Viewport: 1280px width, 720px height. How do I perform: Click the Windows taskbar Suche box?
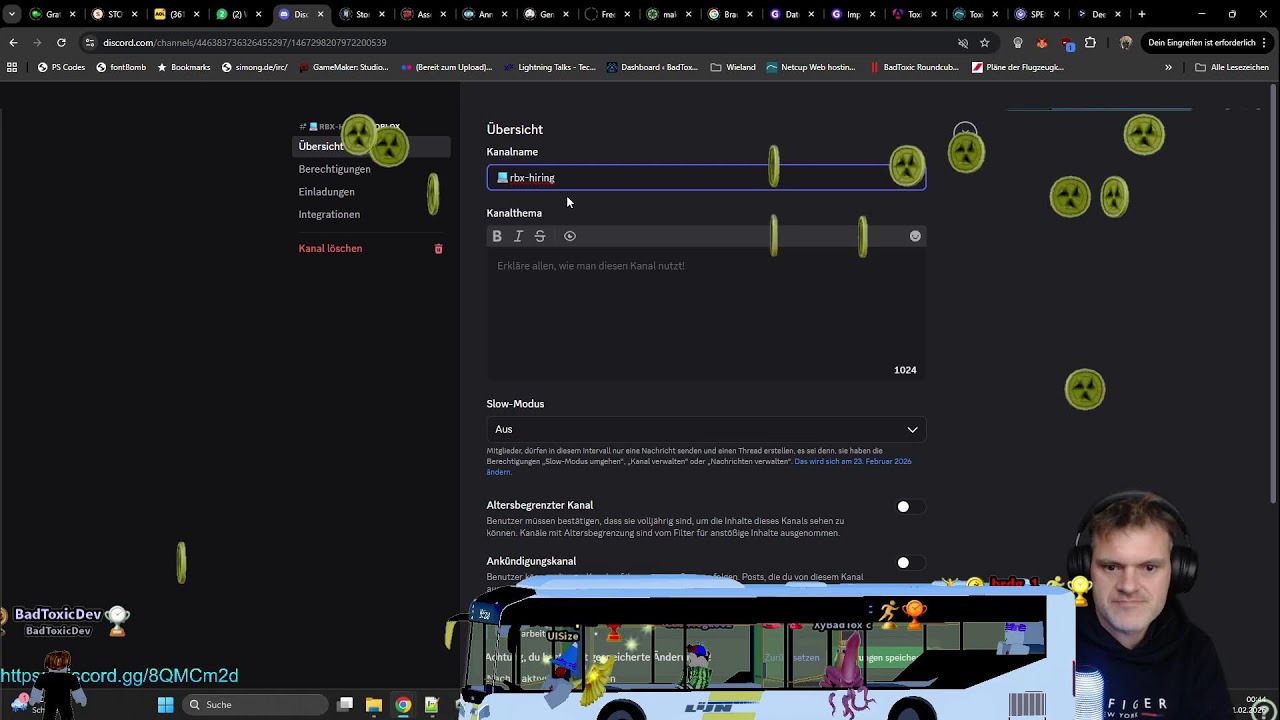[255, 705]
